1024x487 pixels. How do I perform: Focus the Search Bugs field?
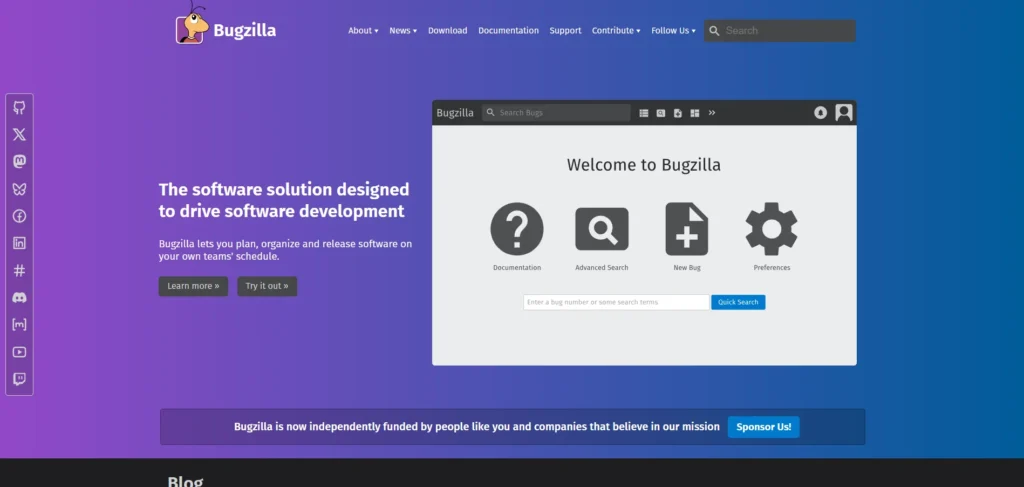[556, 113]
